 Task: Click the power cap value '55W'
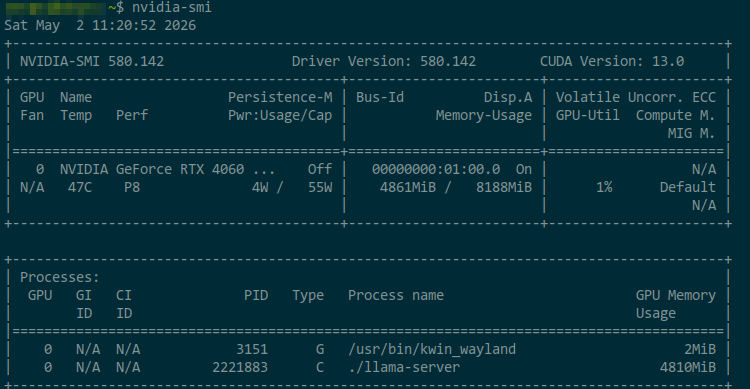click(x=320, y=187)
